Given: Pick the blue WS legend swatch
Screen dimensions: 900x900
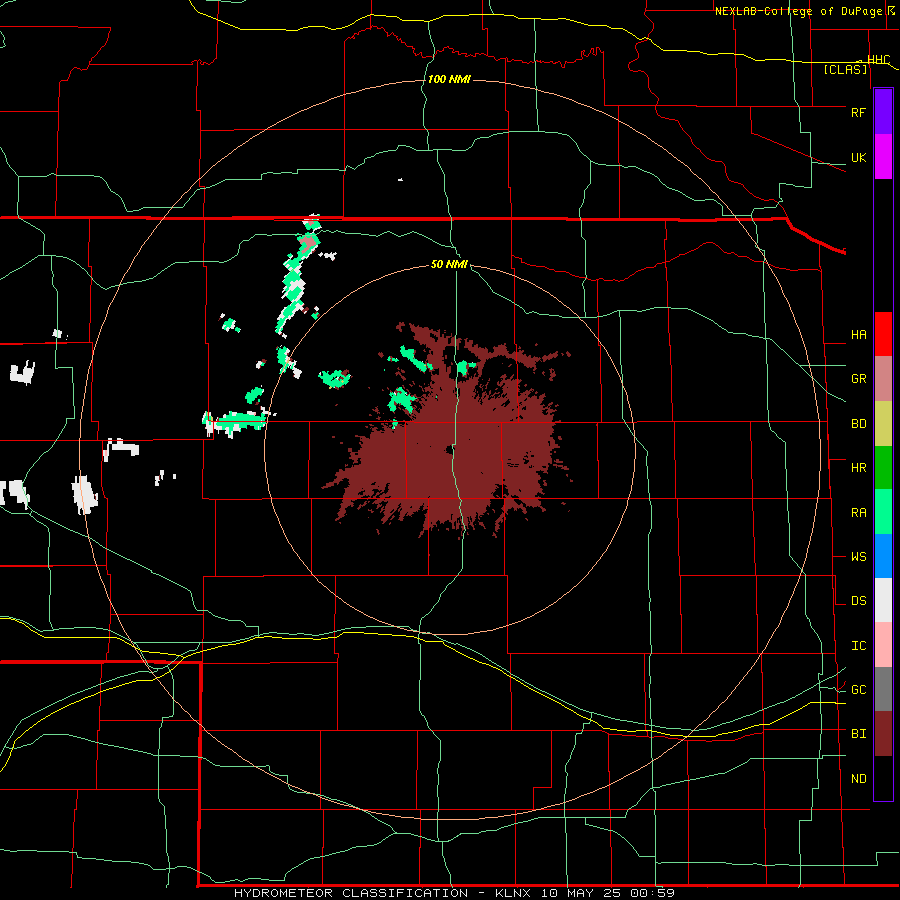Looking at the screenshot, I should click(883, 556).
